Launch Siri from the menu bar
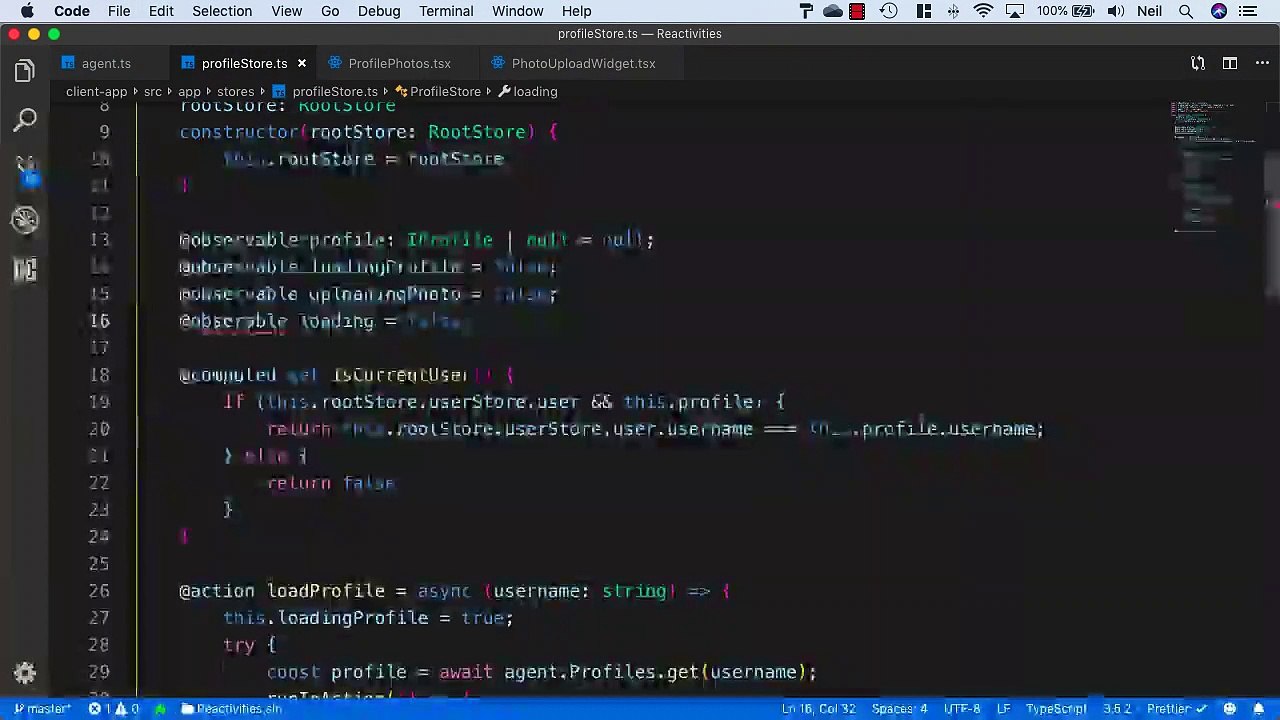 [1218, 11]
